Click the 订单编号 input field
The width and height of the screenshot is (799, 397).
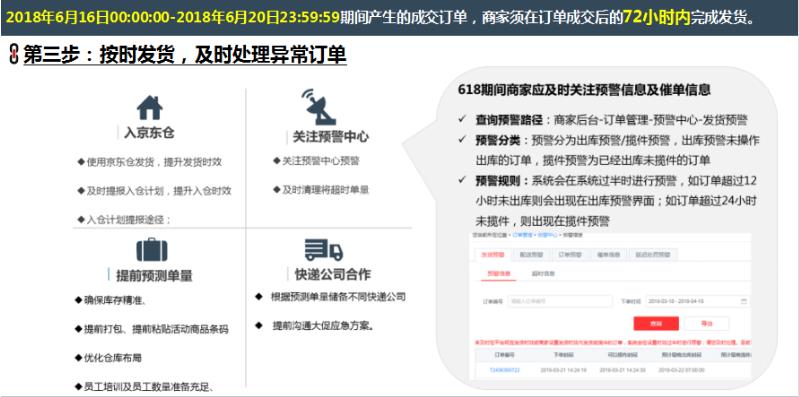(x=560, y=301)
